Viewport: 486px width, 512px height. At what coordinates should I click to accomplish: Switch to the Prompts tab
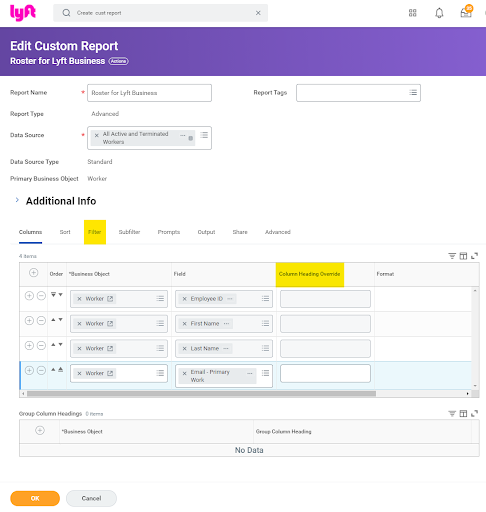click(x=169, y=232)
